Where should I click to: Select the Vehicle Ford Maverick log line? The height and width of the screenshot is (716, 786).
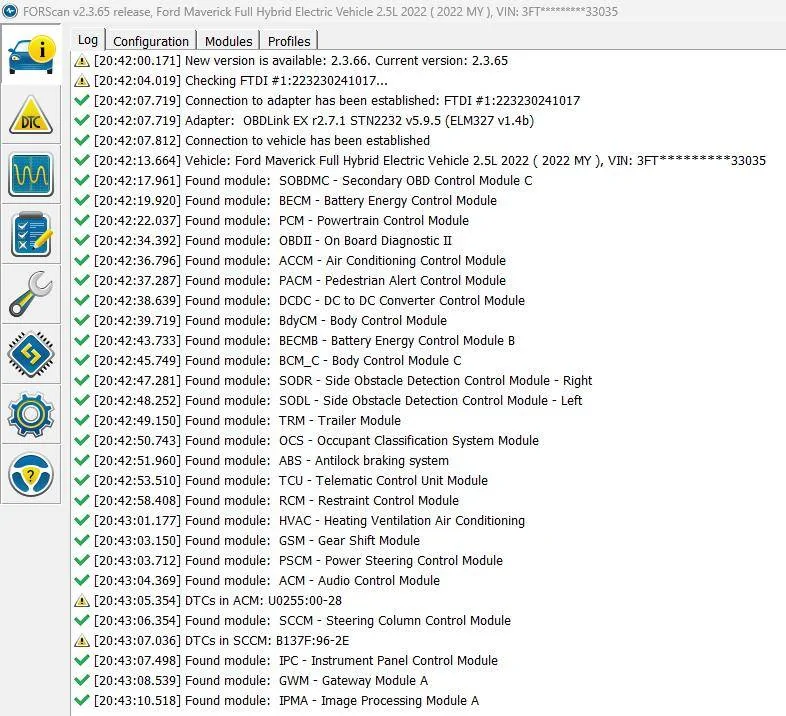[430, 160]
